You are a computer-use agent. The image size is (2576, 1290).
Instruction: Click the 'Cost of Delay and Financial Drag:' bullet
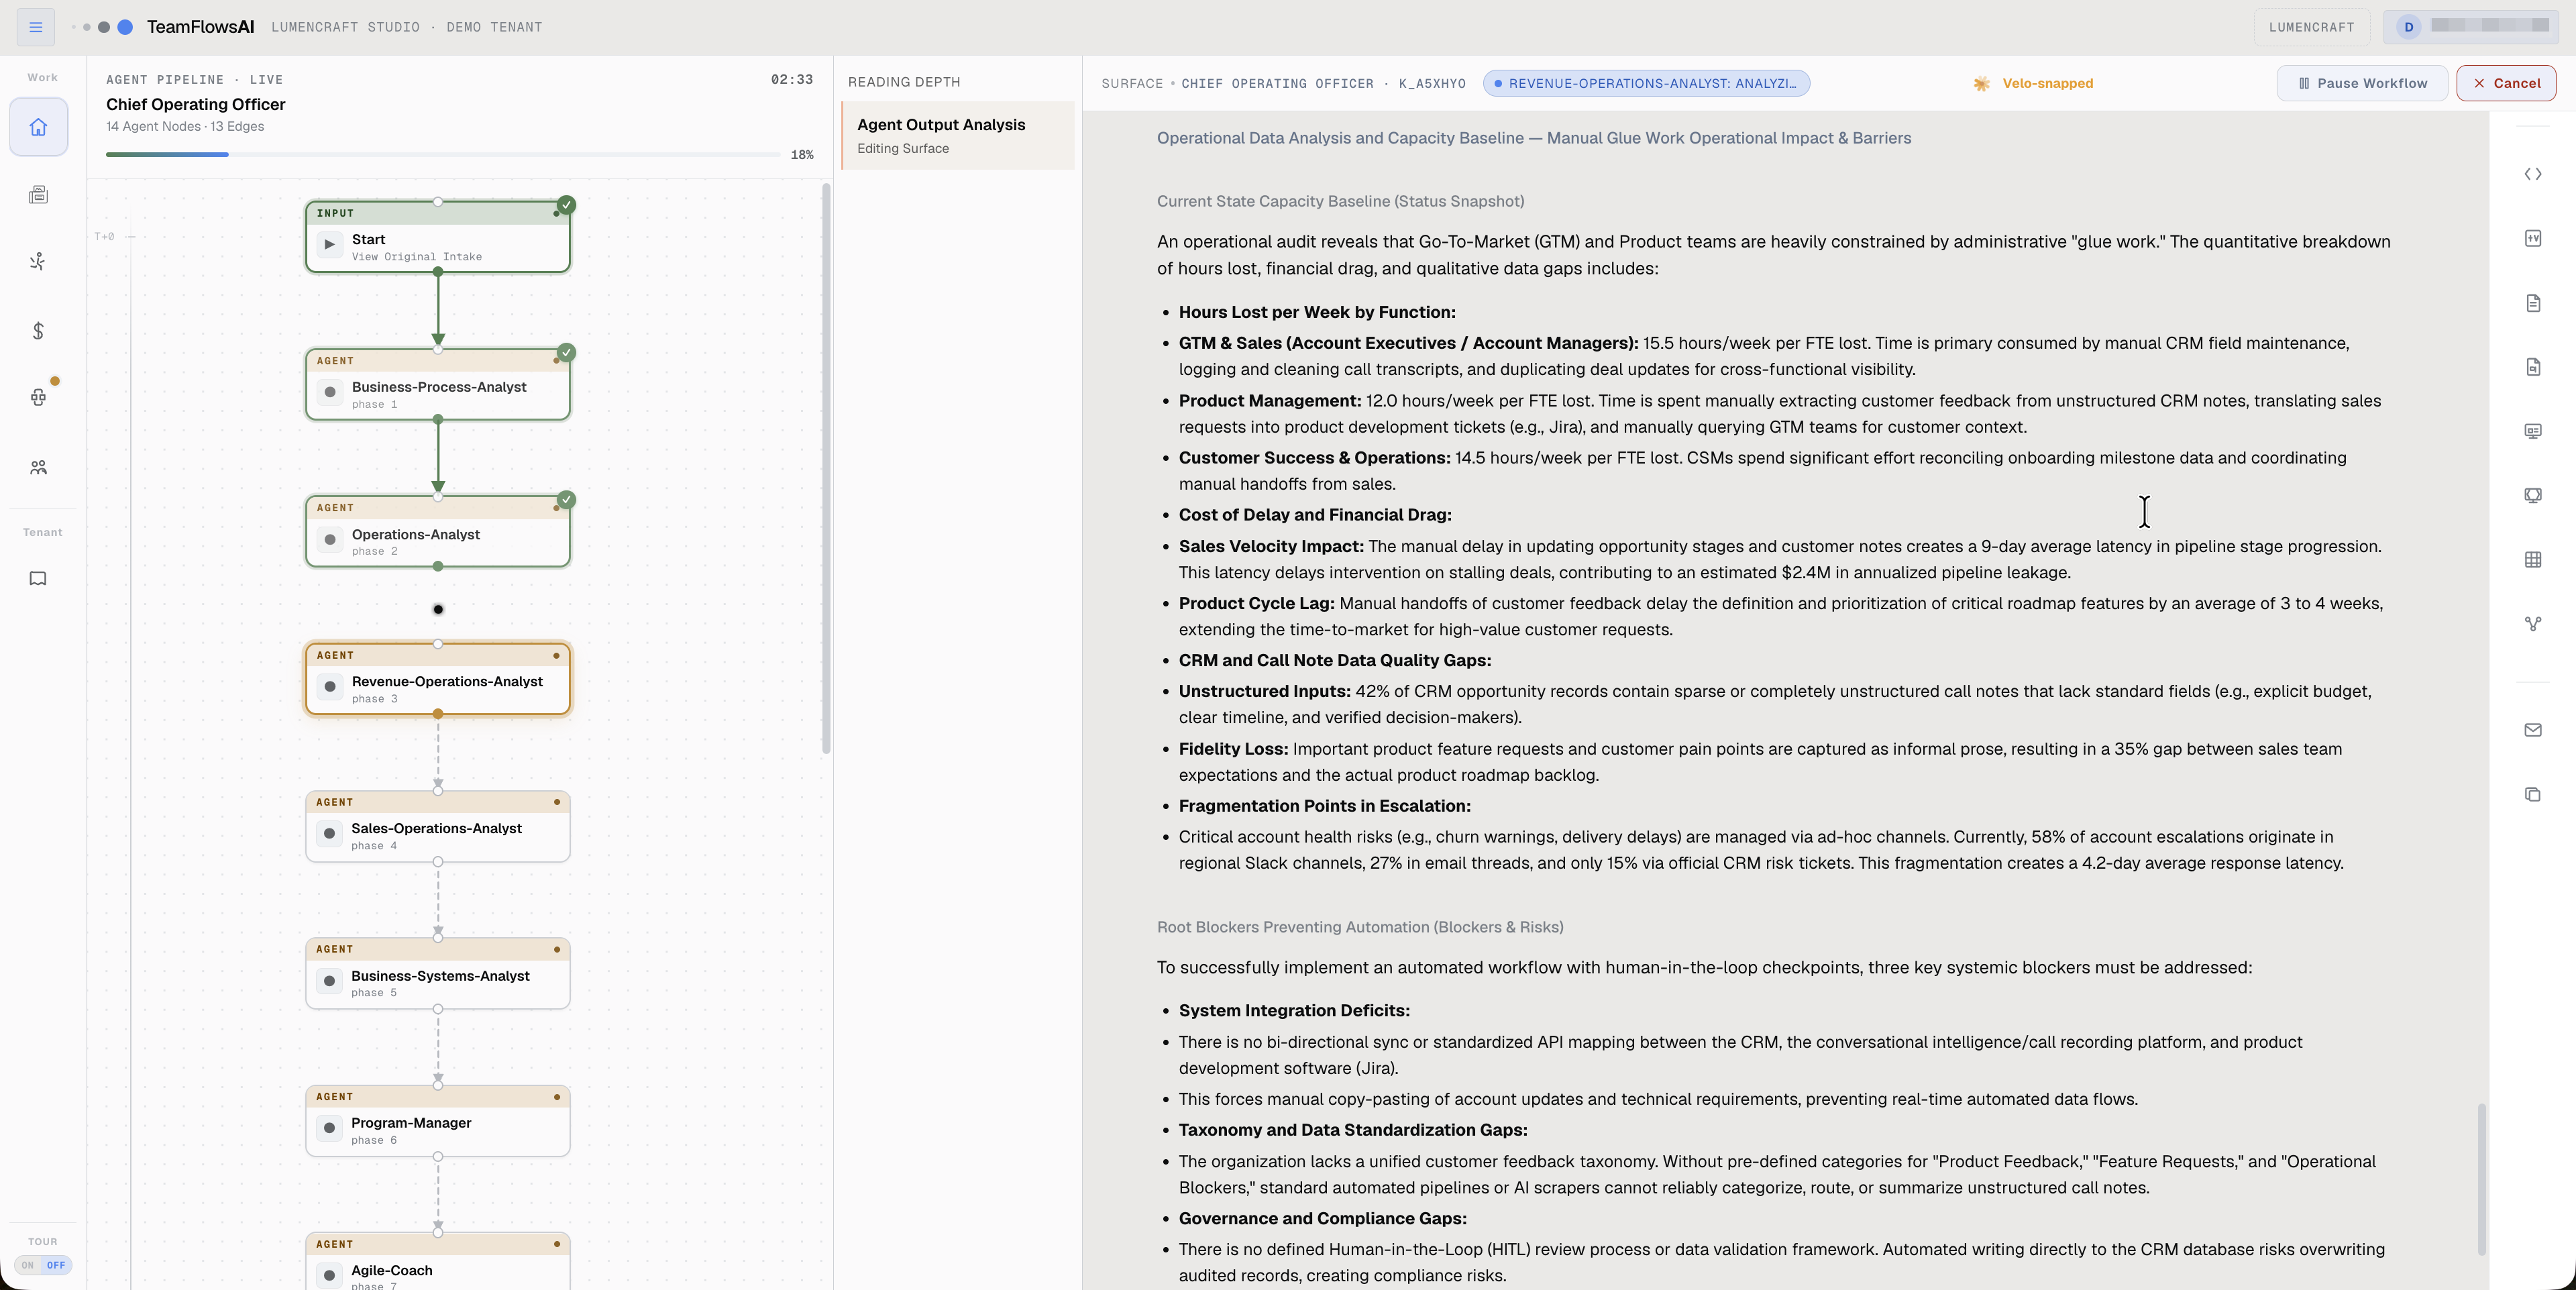coord(1315,515)
